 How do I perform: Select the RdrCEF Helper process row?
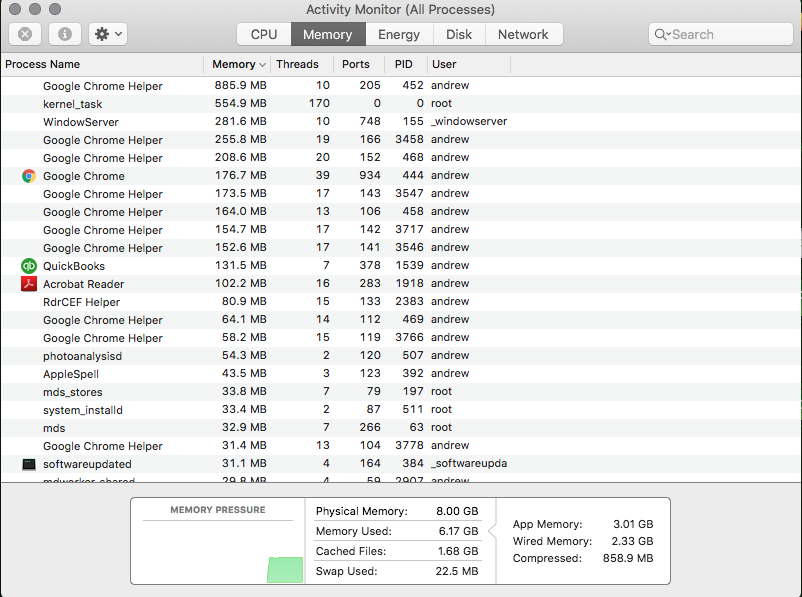coord(401,302)
